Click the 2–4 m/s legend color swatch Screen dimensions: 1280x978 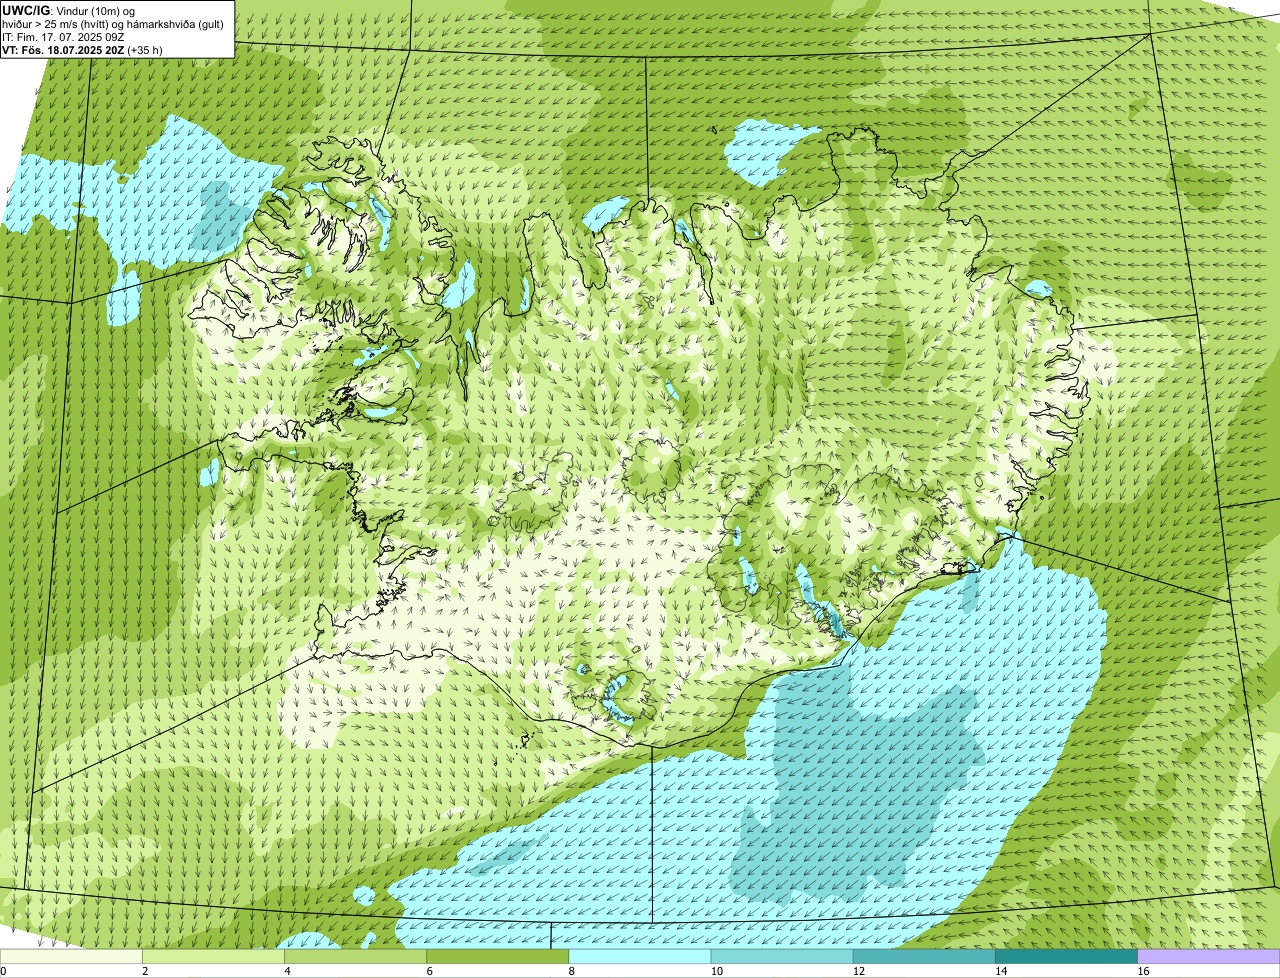(213, 957)
